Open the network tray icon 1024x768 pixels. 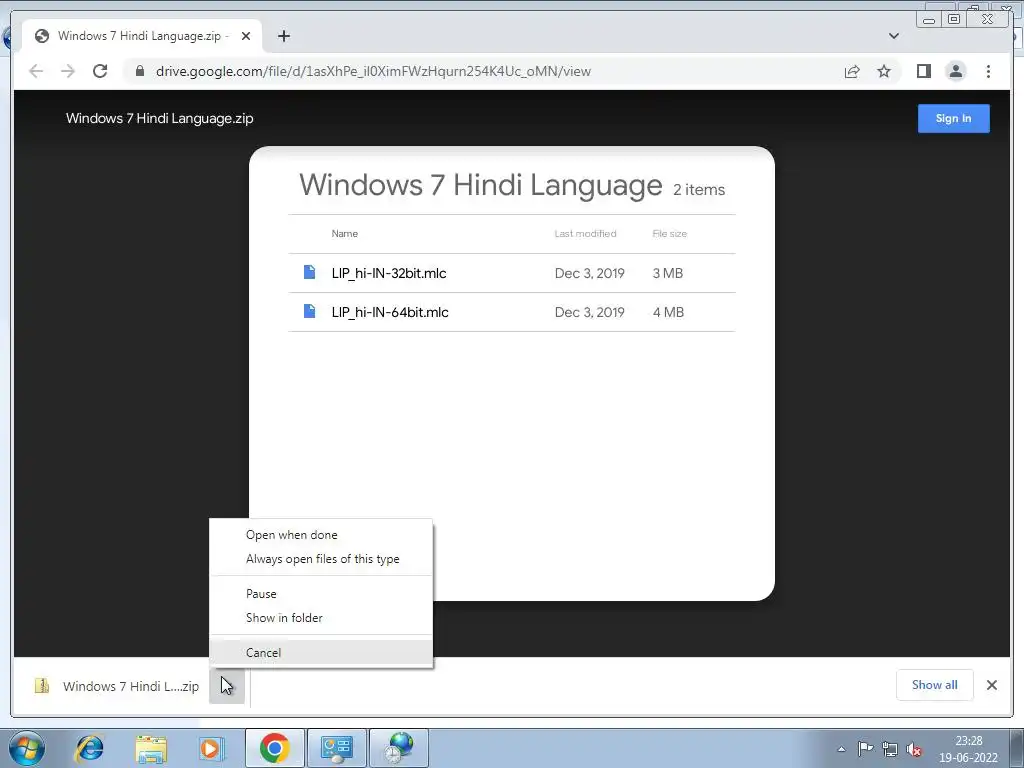889,748
